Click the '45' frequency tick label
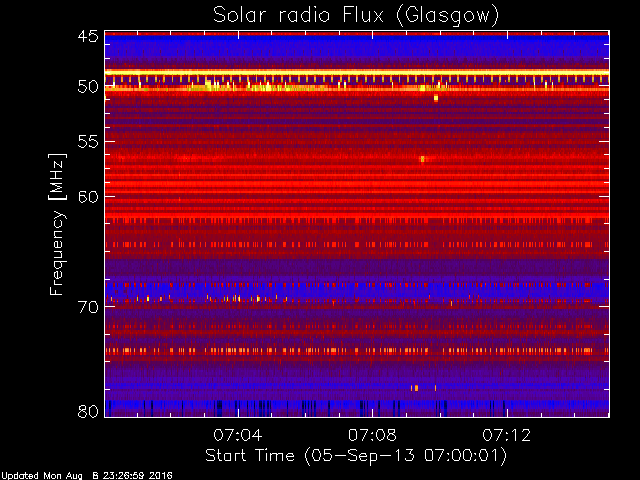 (88, 37)
